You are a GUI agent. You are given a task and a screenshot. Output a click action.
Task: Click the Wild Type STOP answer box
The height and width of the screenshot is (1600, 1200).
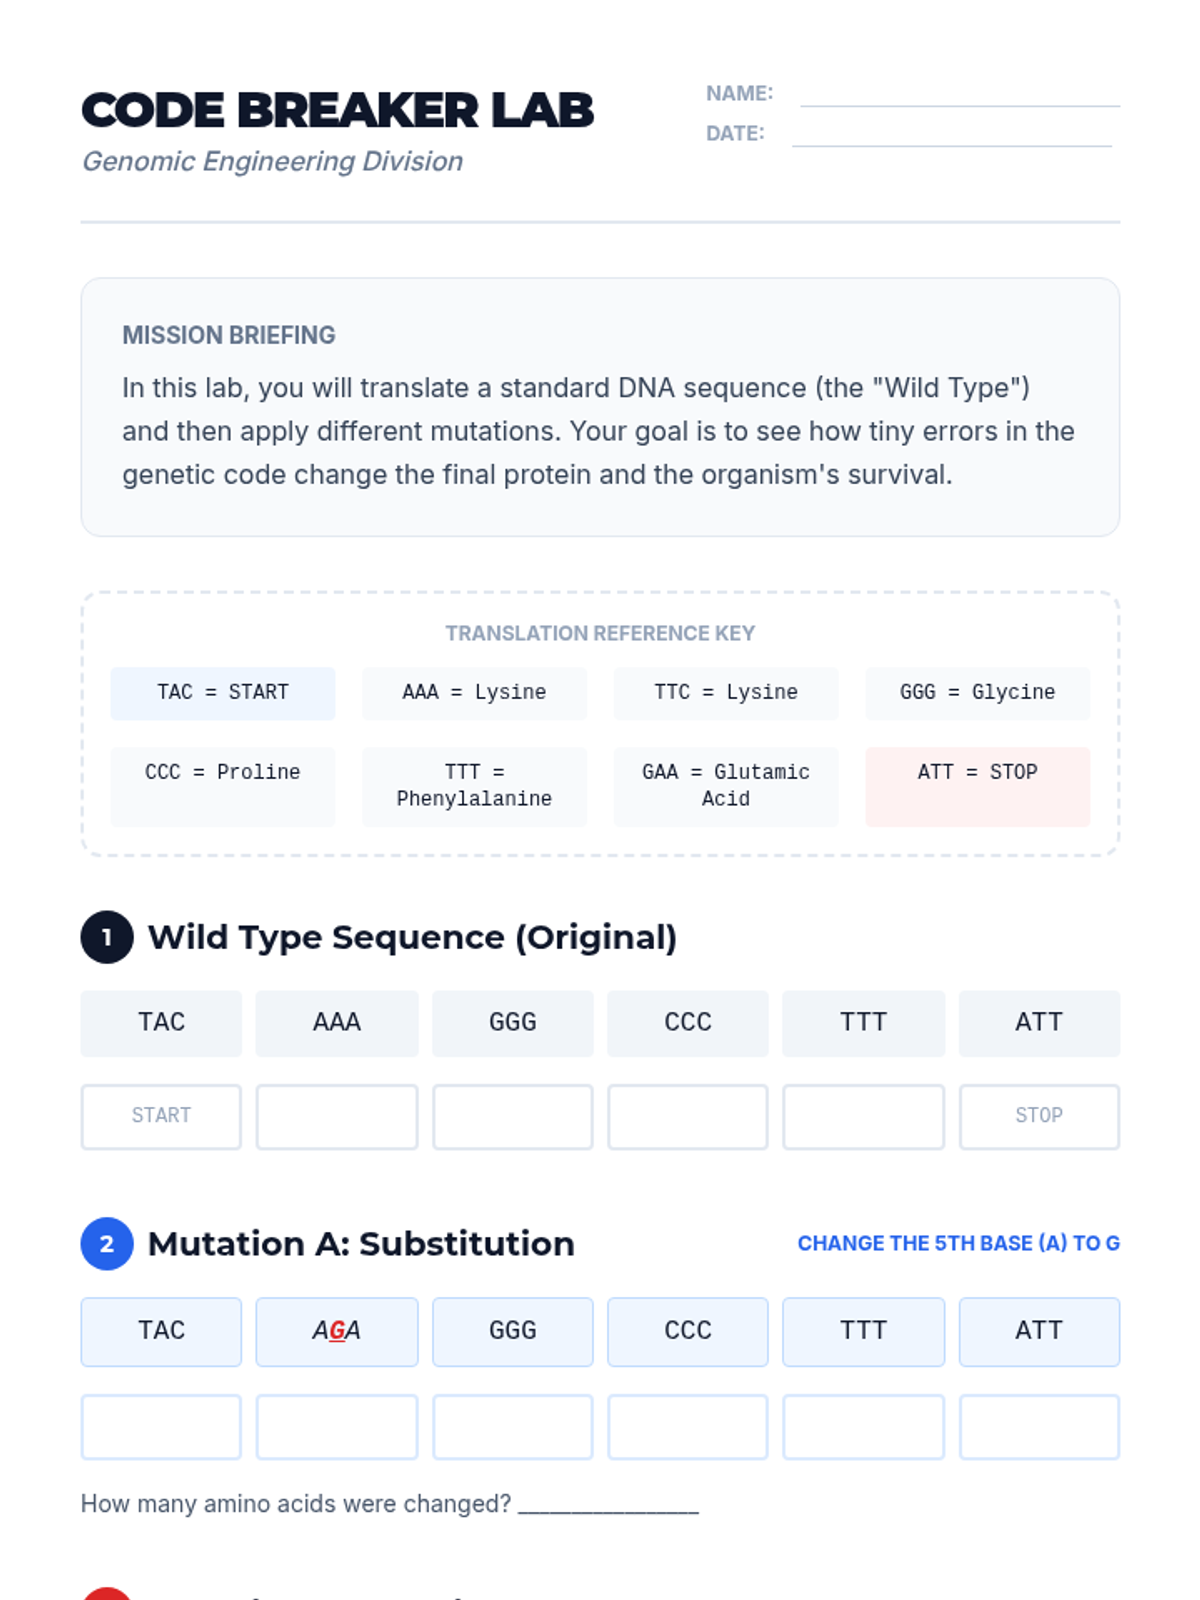pyautogui.click(x=1039, y=1117)
